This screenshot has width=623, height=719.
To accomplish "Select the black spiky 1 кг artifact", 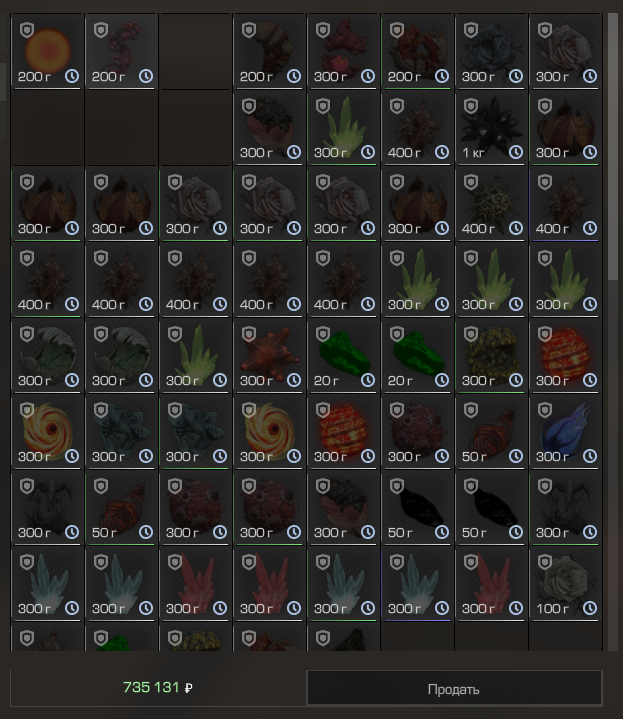I will tap(491, 127).
